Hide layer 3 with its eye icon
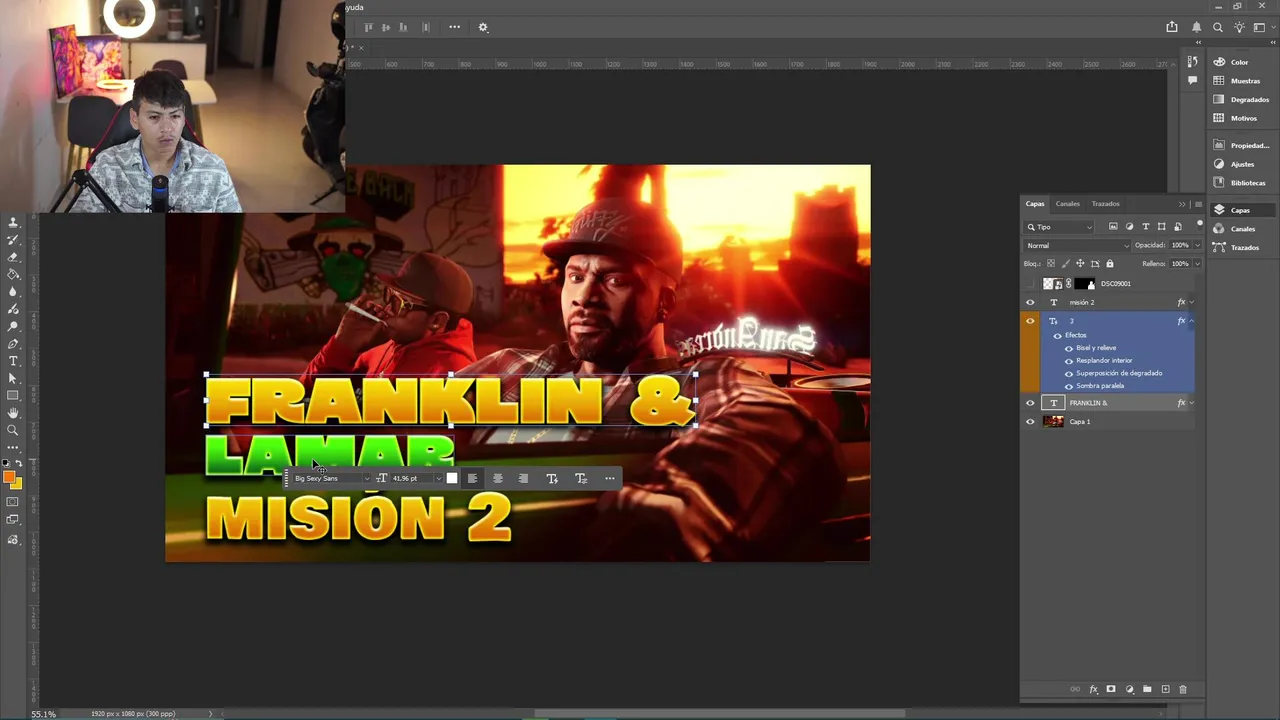The height and width of the screenshot is (720, 1280). [x=1030, y=321]
